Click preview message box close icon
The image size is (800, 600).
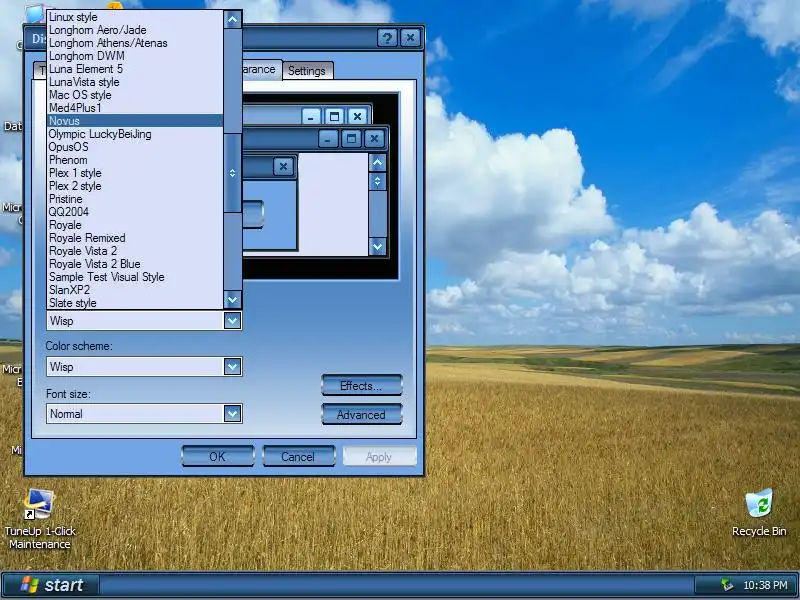pyautogui.click(x=283, y=166)
